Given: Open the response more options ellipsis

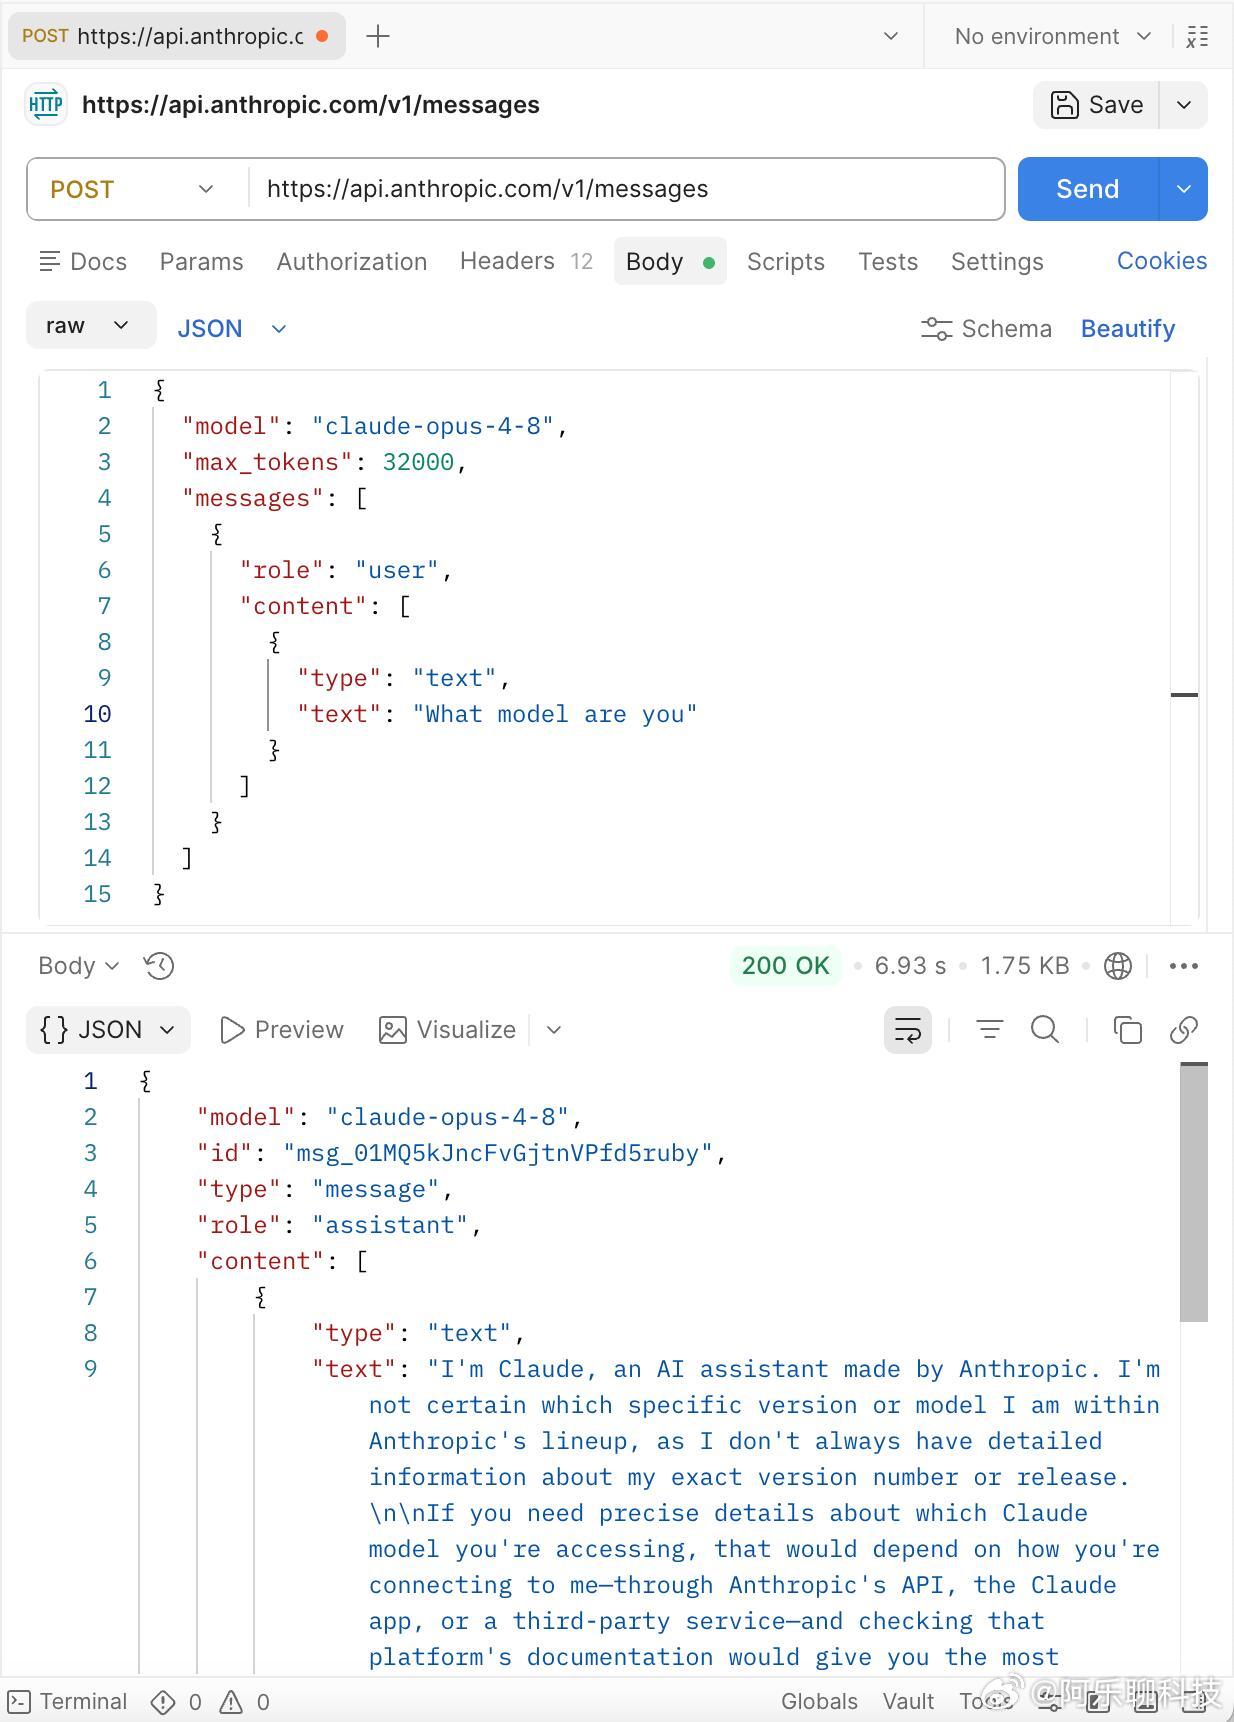Looking at the screenshot, I should pos(1184,966).
